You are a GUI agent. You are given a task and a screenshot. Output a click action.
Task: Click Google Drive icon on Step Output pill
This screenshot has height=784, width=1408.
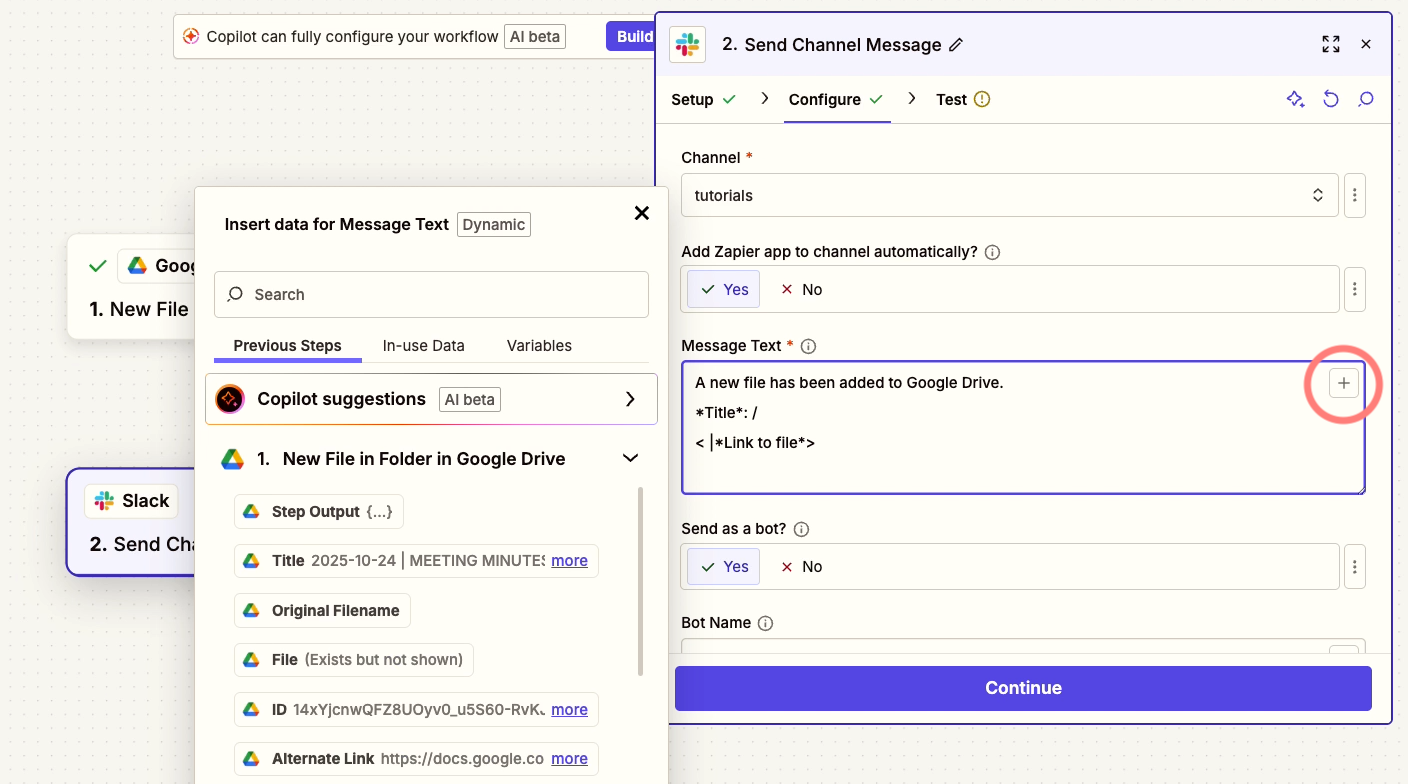tap(252, 512)
